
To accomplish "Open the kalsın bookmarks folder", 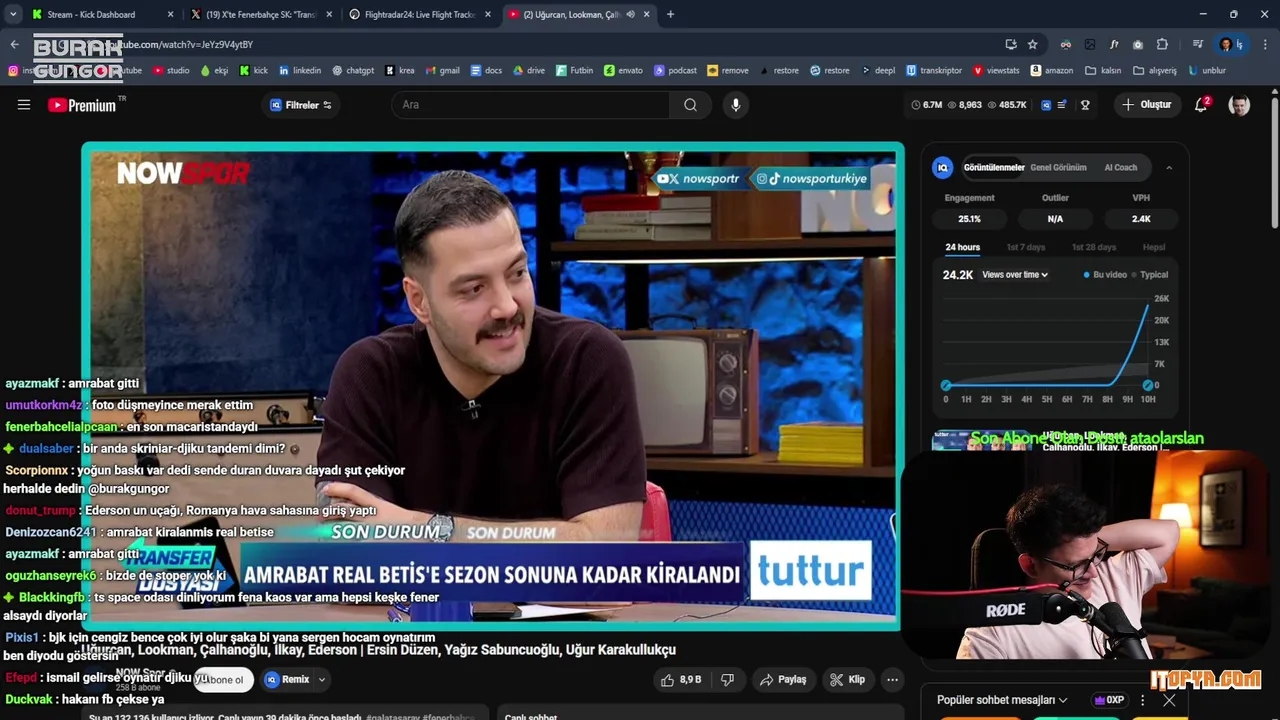I will click(x=1103, y=71).
